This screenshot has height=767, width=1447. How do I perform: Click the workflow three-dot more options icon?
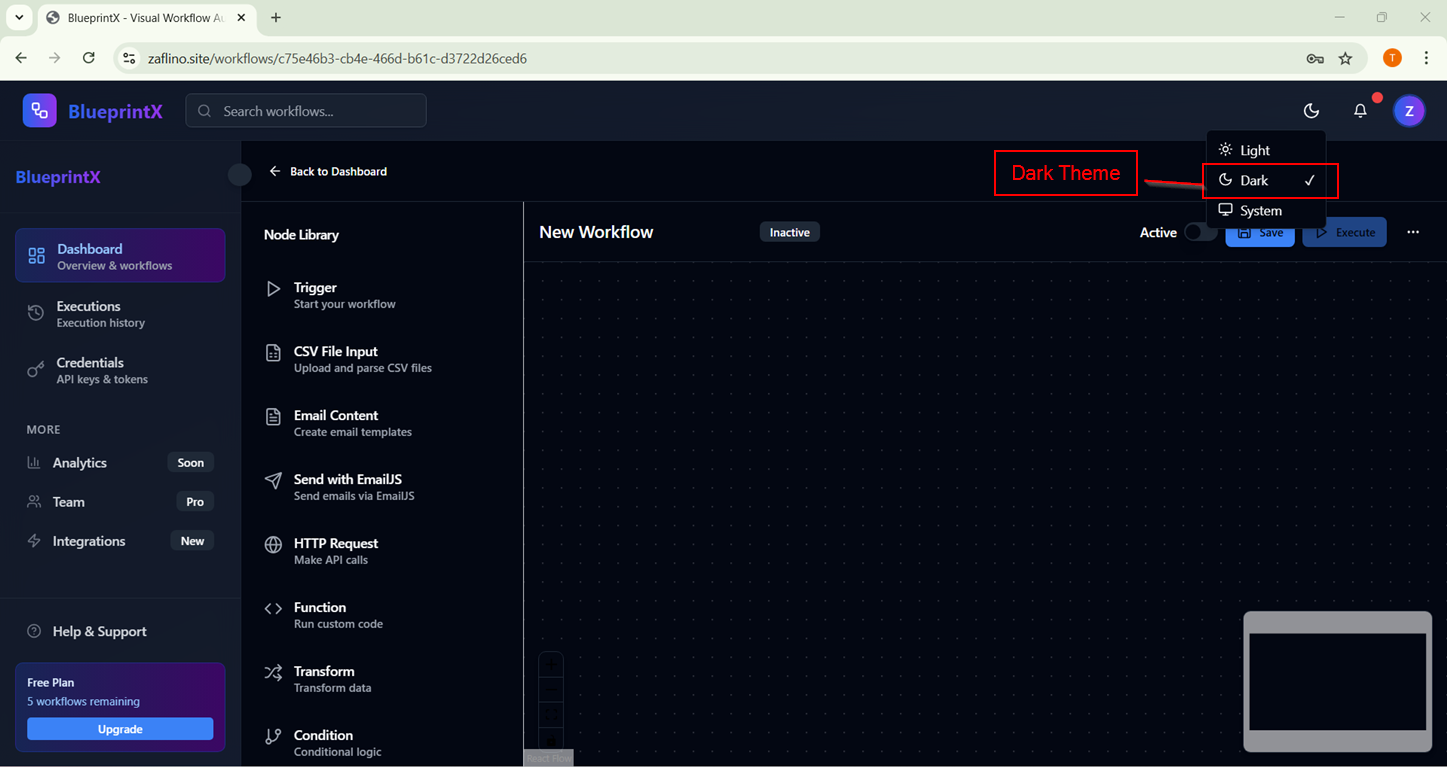pos(1413,232)
